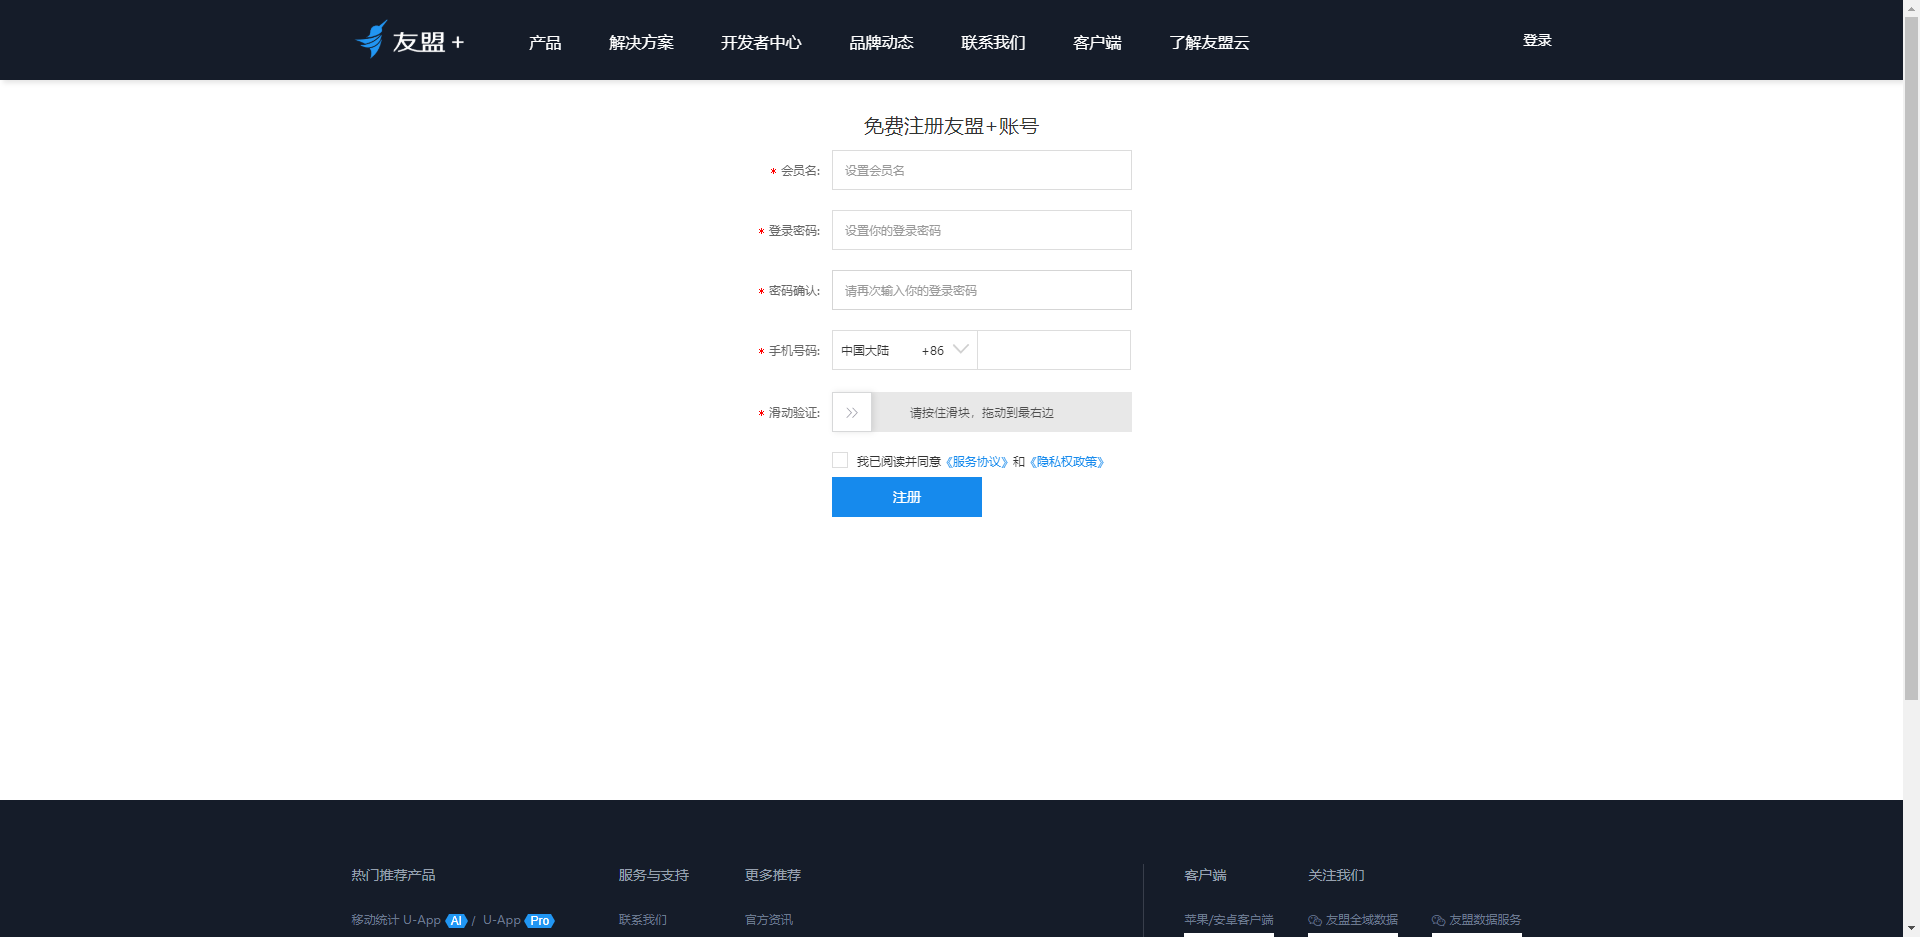
Task: Open the 《服务协议》 link
Action: click(x=977, y=461)
